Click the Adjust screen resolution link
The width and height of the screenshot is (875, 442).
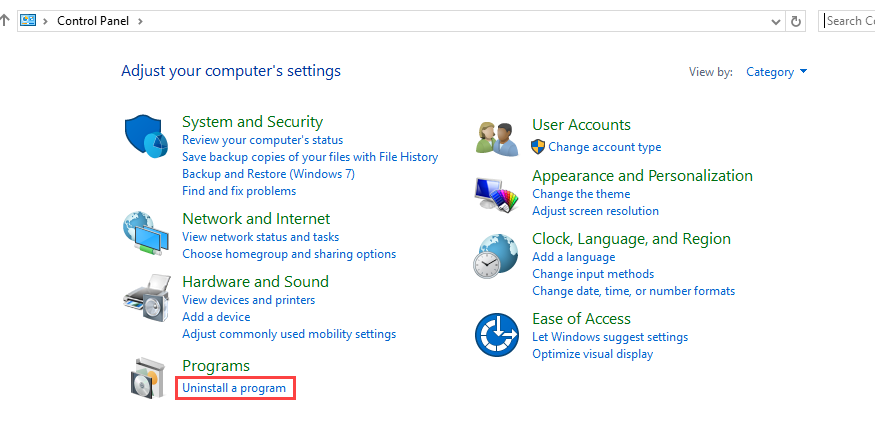[x=595, y=211]
